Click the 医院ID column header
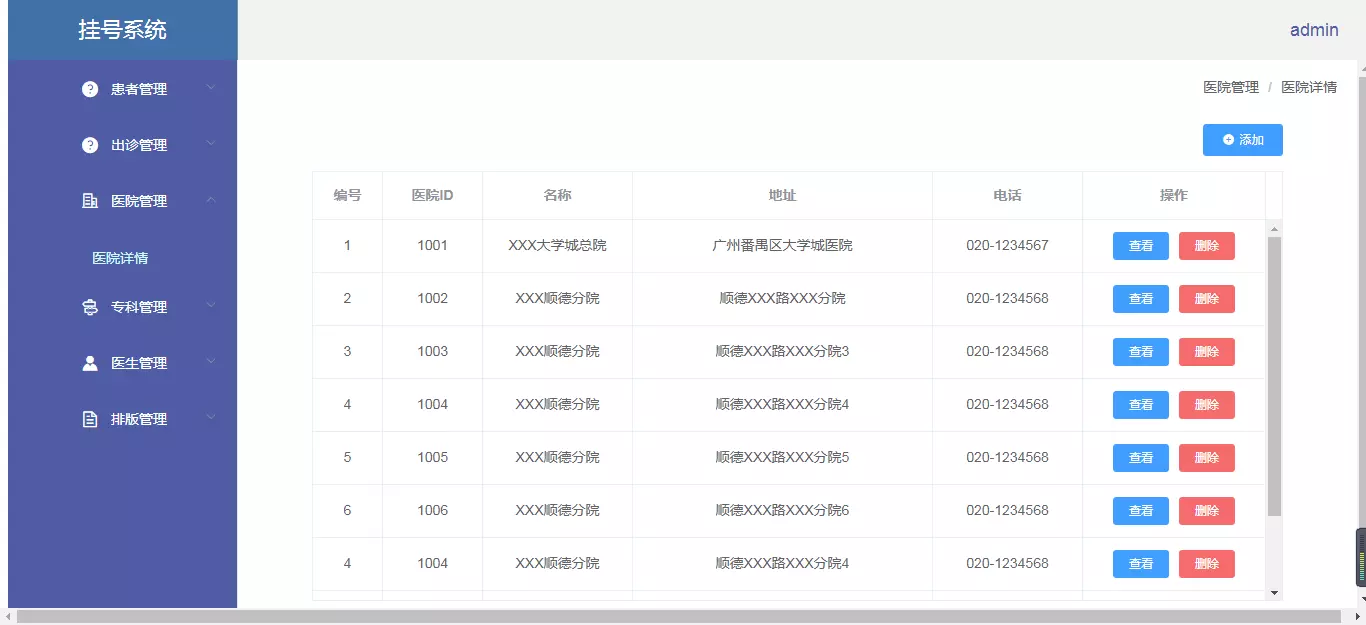This screenshot has height=625, width=1366. 432,195
